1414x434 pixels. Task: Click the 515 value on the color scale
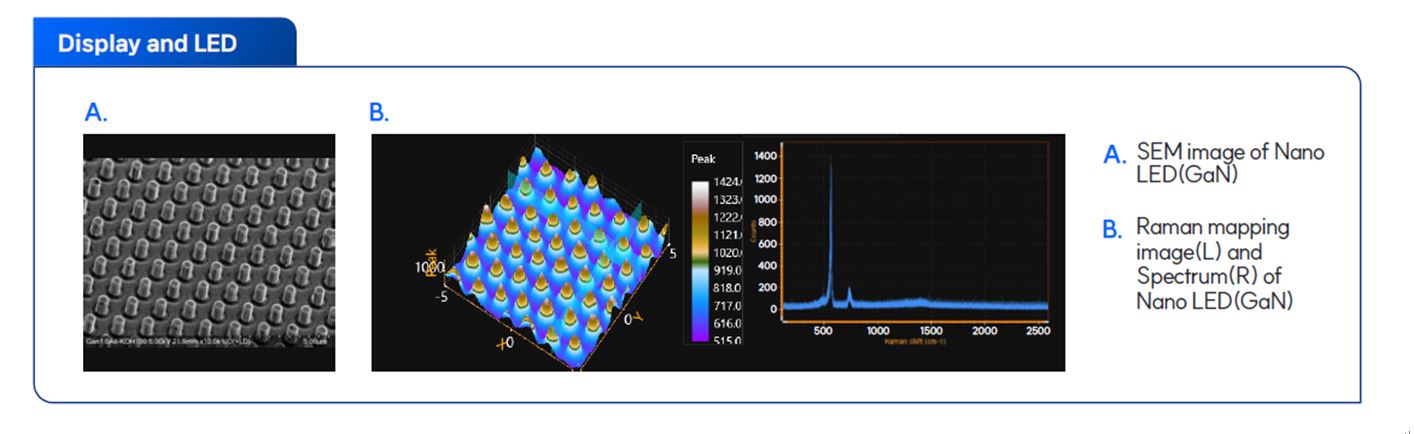pos(726,341)
